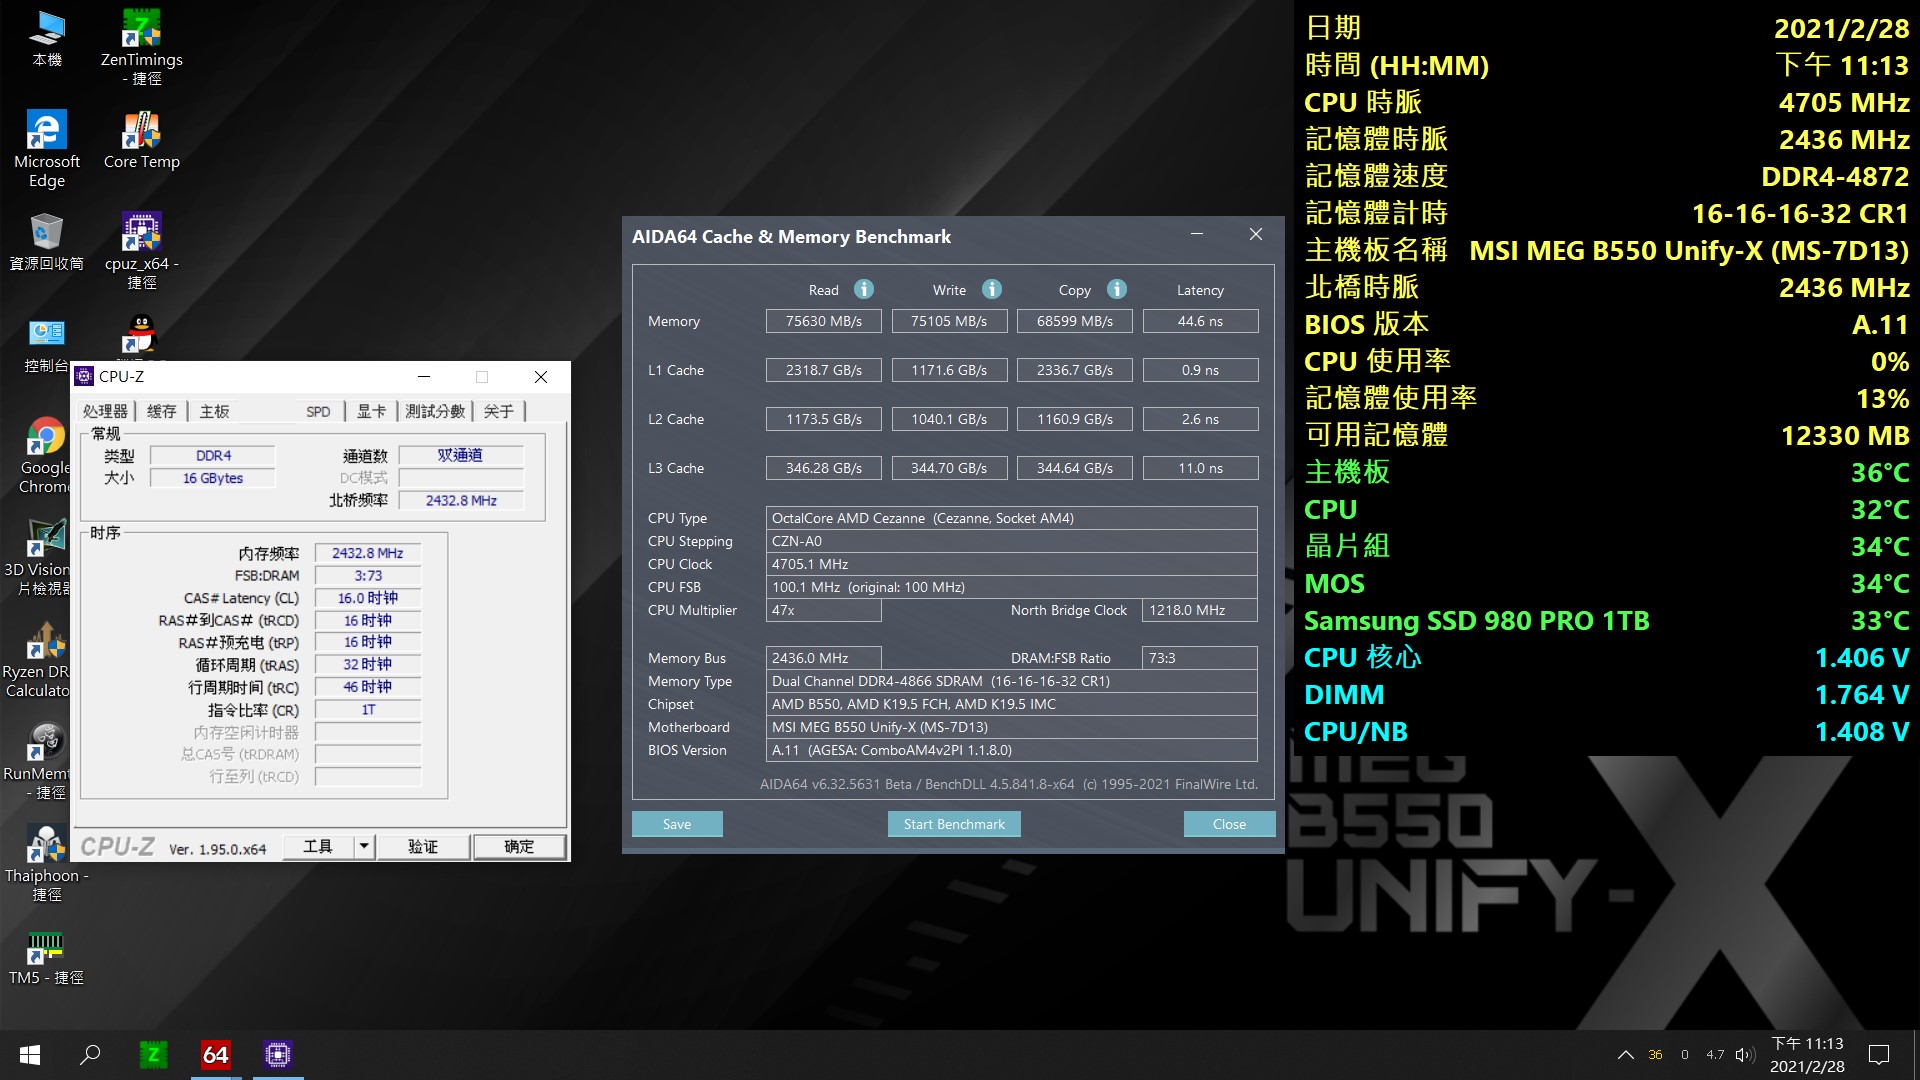Click the Chipset value in AIDA64
The image size is (1920, 1080).
[x=1011, y=704]
